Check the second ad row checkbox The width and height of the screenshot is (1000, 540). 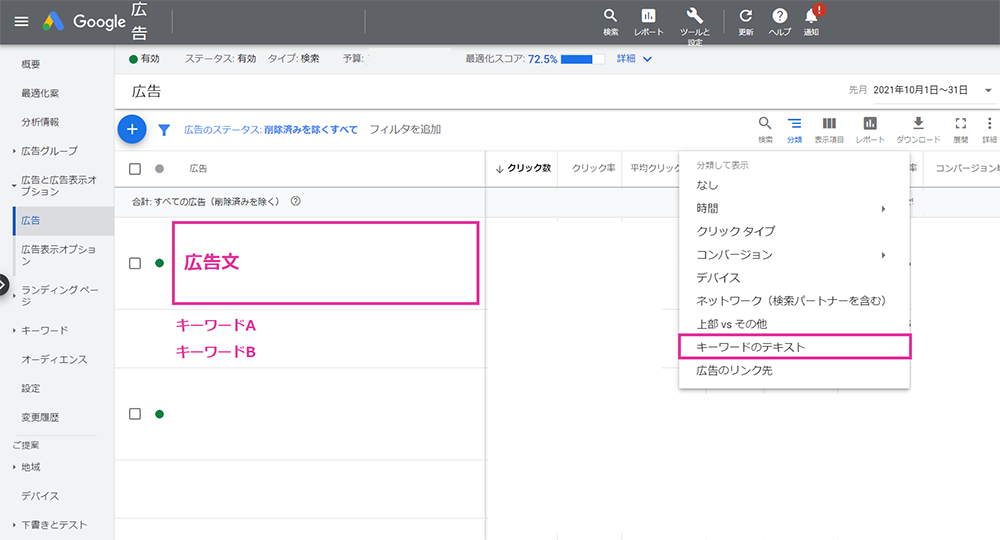tap(135, 414)
